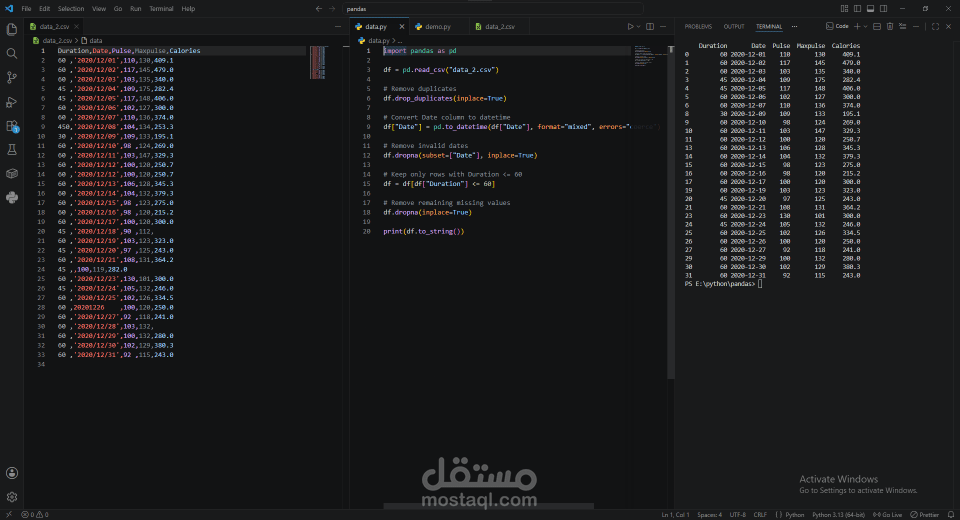
Task: Open the Python extension sidebar icon
Action: pyautogui.click(x=12, y=197)
